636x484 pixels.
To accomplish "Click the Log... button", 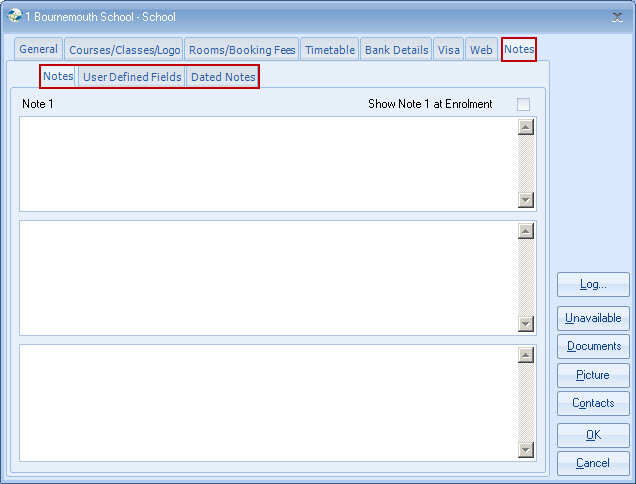I will pyautogui.click(x=593, y=285).
